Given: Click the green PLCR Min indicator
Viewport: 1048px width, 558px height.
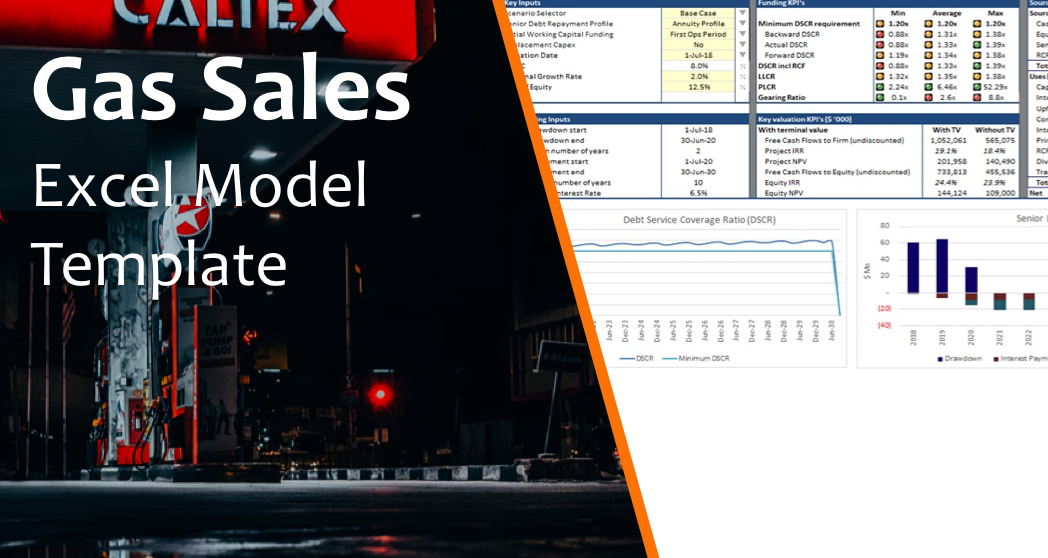Looking at the screenshot, I should point(880,87).
